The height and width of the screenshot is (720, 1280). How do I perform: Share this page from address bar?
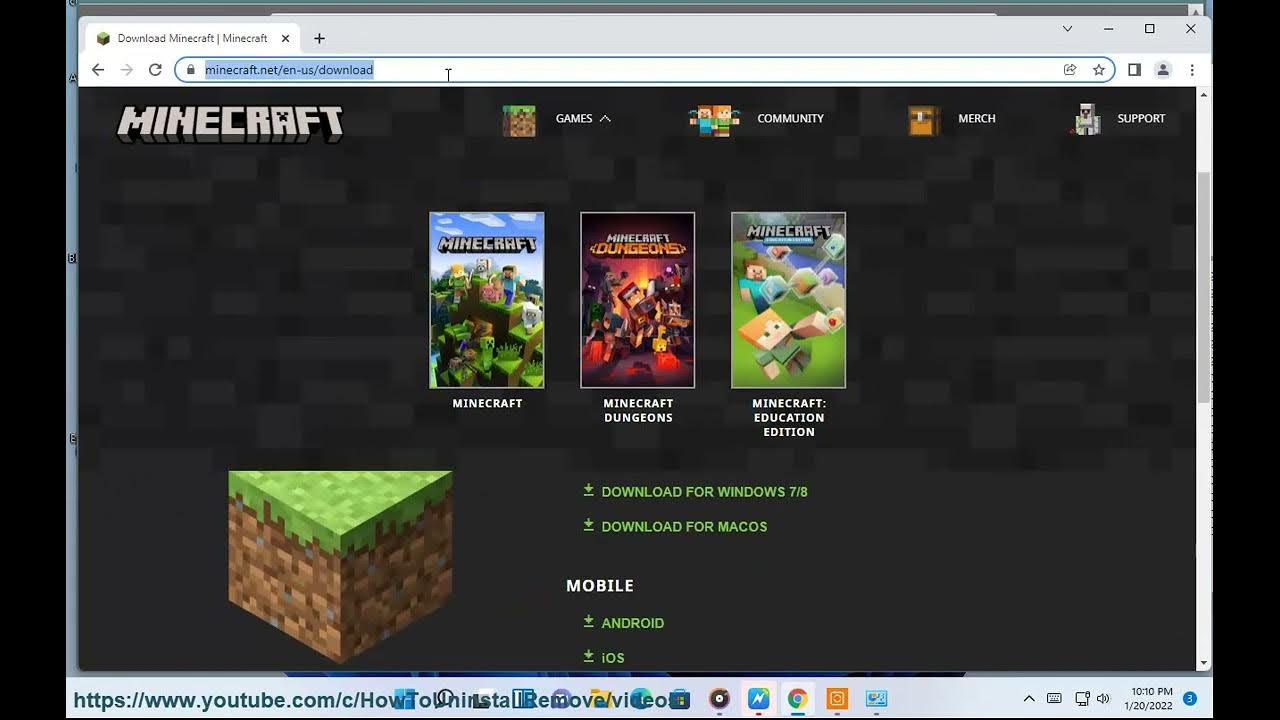(1070, 70)
